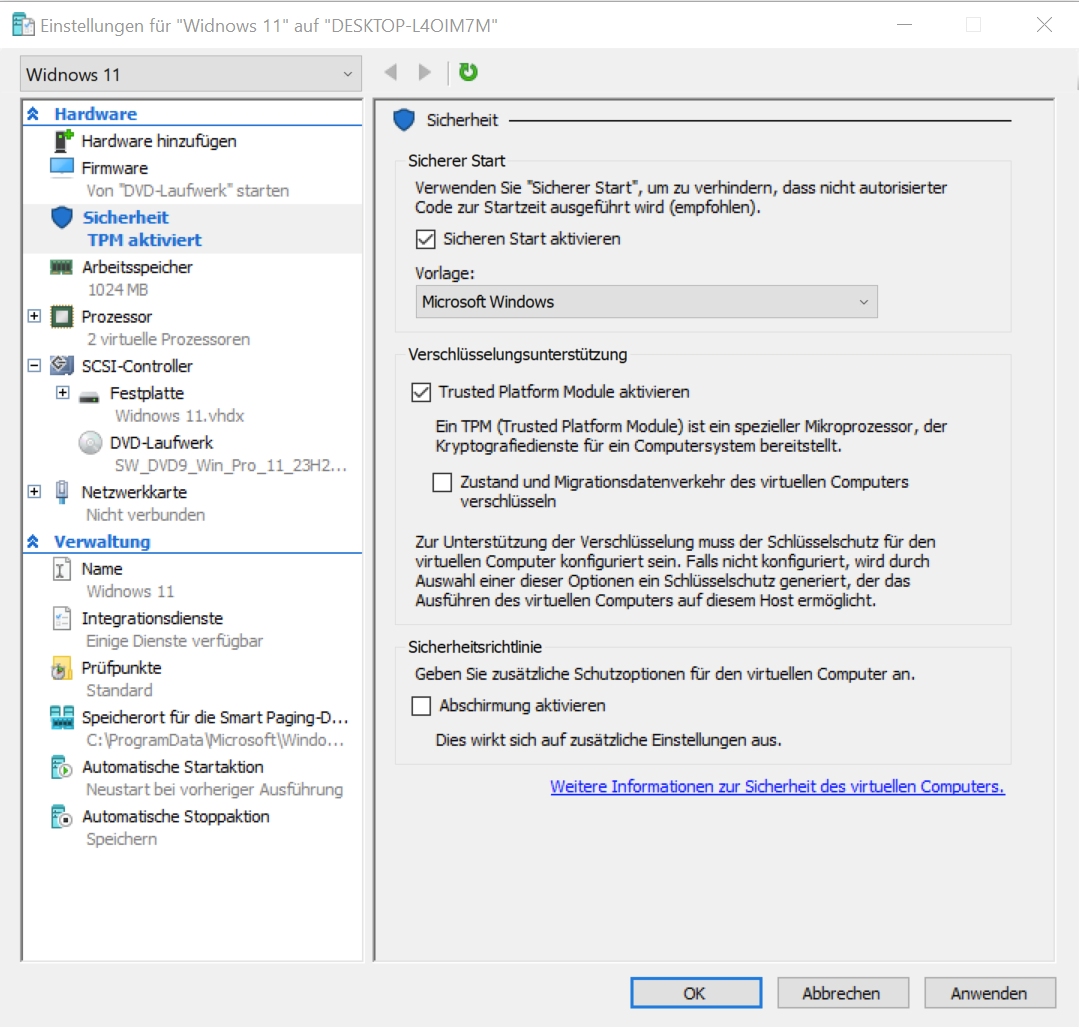1079x1027 pixels.
Task: Click the 'Nicht verbunden' network status text
Action: tap(145, 515)
